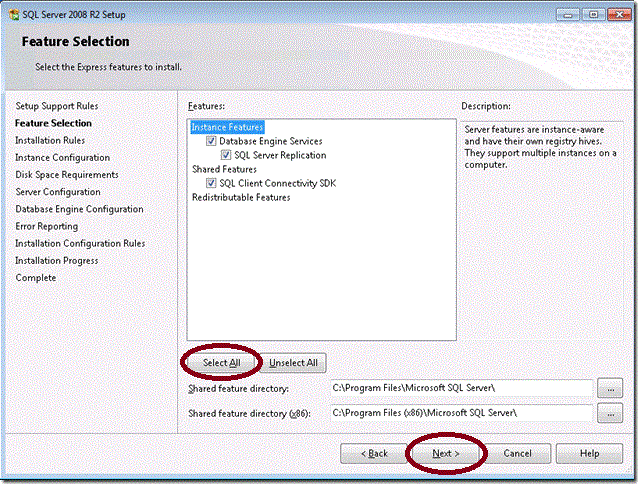The height and width of the screenshot is (484, 638).
Task: Close the SQL Server Setup window
Action: pos(619,15)
